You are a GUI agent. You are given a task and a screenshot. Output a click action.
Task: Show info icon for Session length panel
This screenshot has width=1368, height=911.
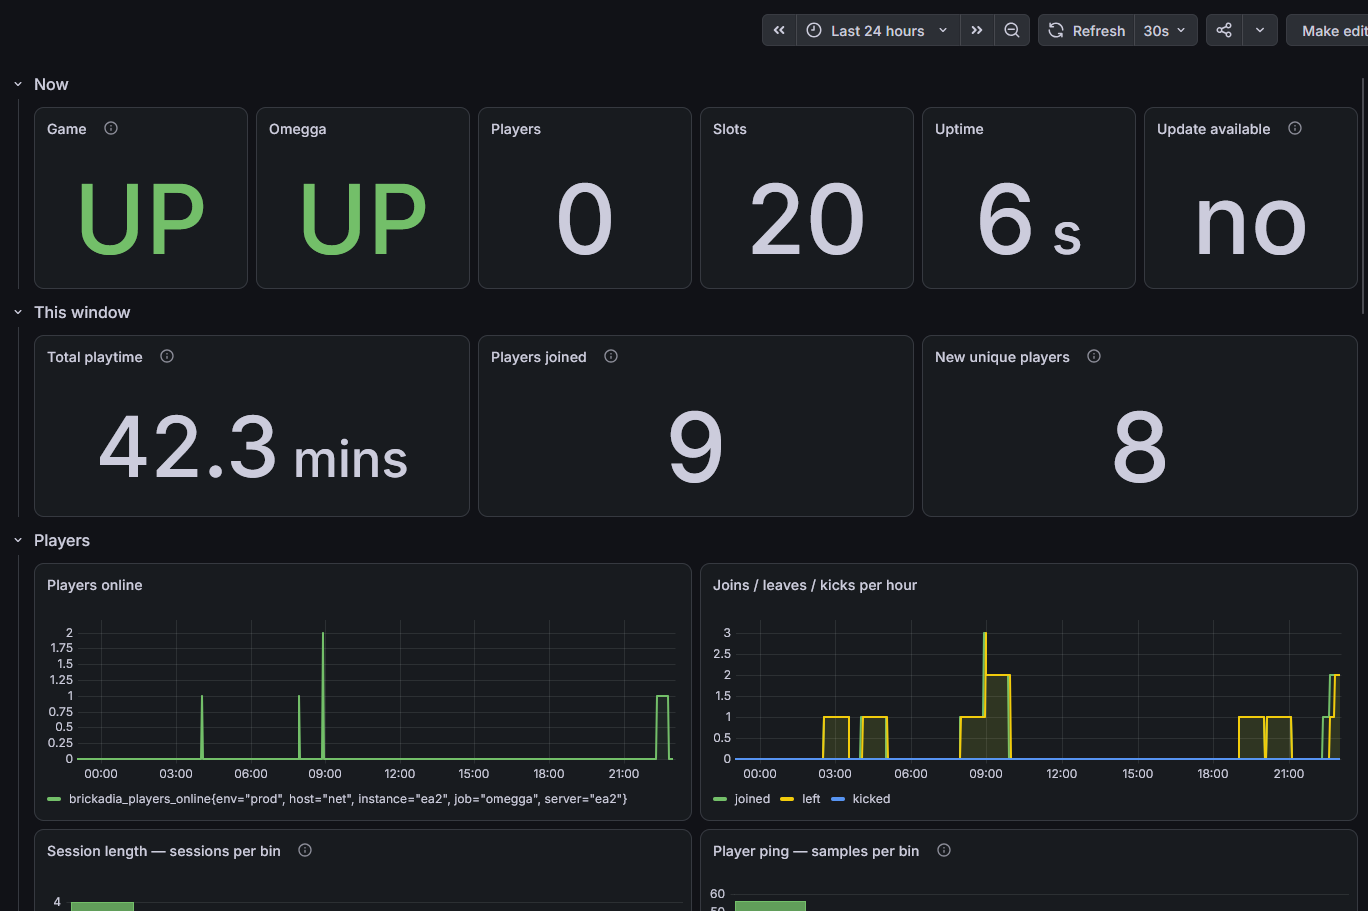[x=305, y=850]
